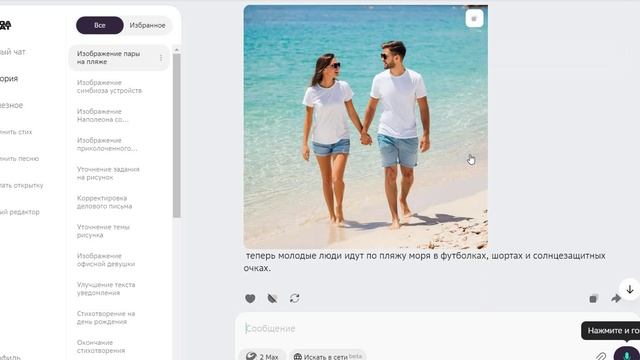Choose the compose poem shortcut

coord(16,132)
